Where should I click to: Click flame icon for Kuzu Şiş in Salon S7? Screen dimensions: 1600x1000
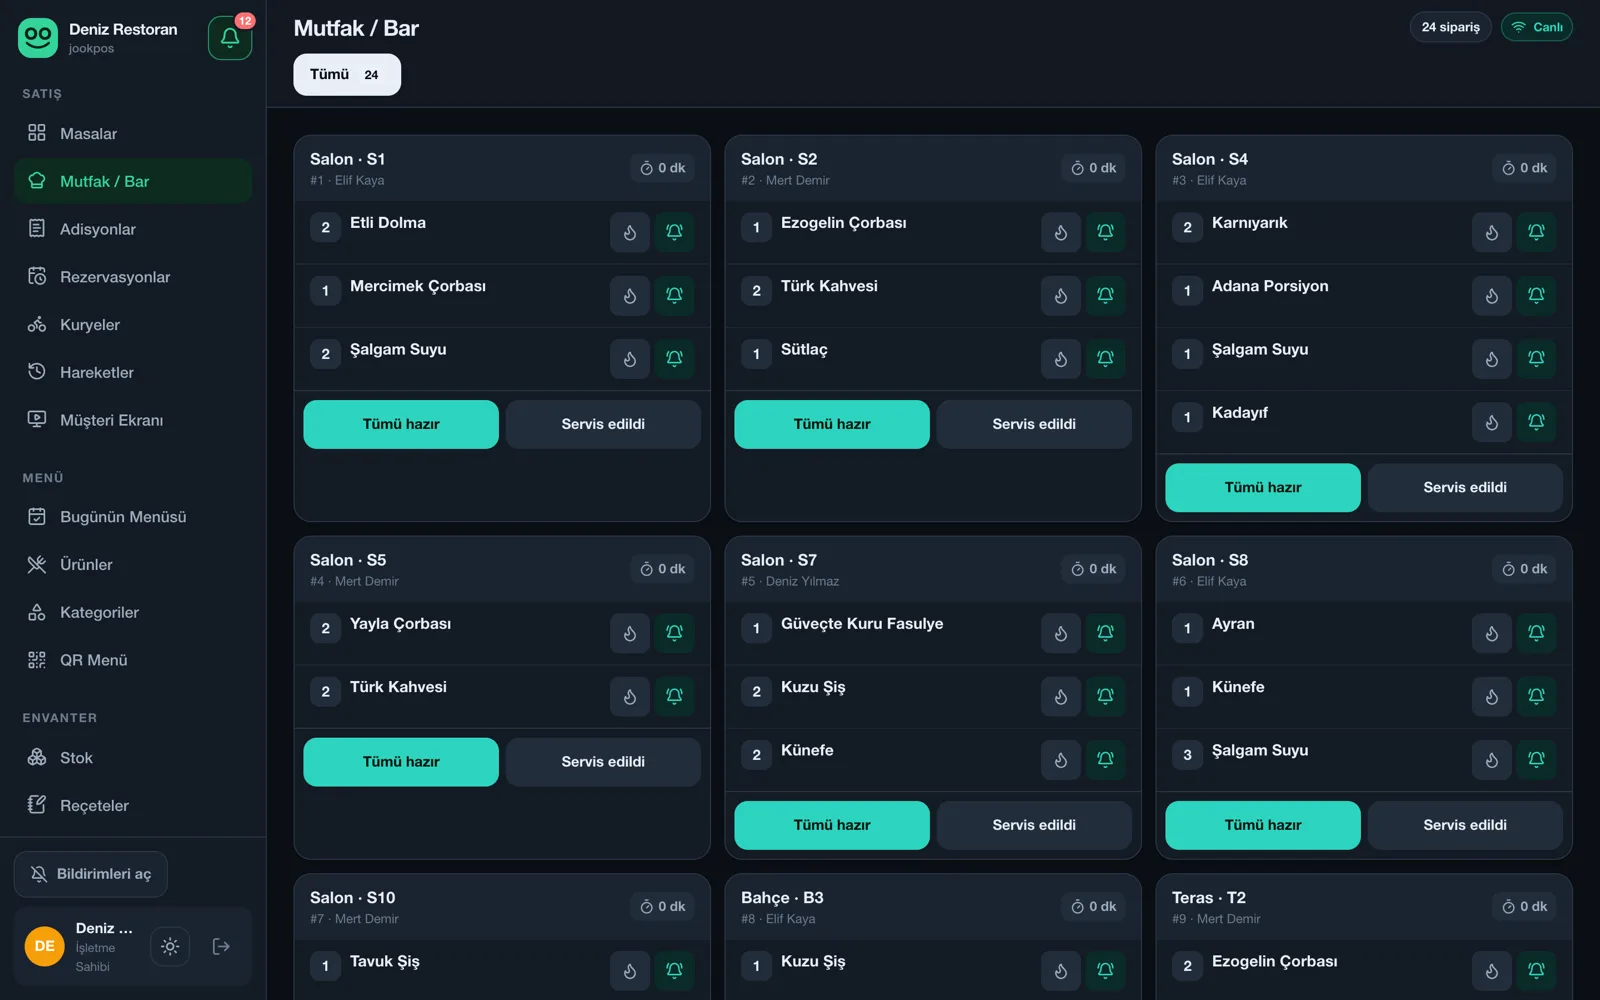[1061, 696]
